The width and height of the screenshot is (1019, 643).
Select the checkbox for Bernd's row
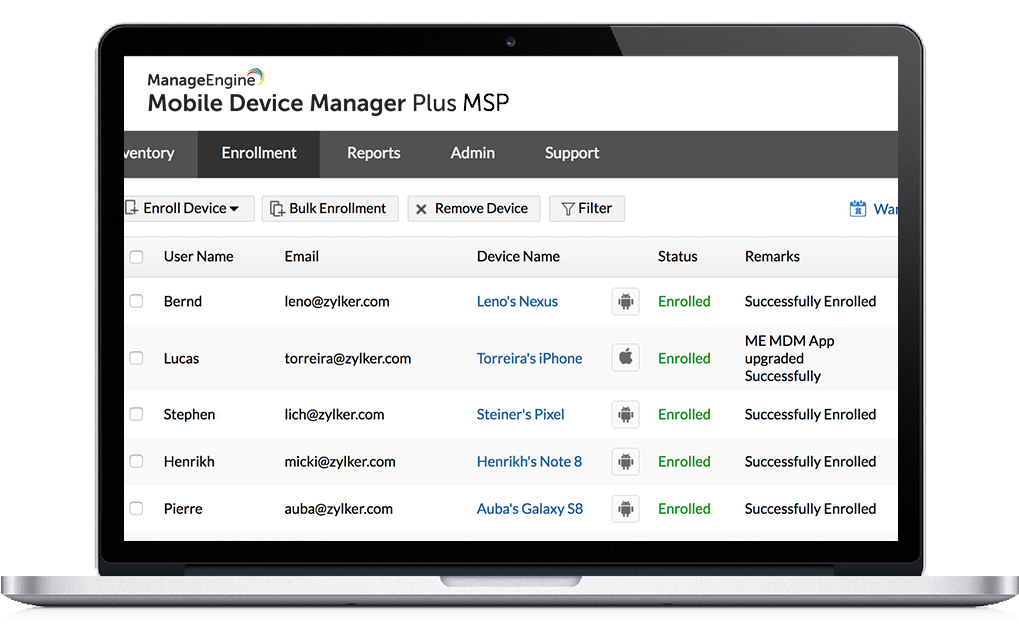pos(136,301)
